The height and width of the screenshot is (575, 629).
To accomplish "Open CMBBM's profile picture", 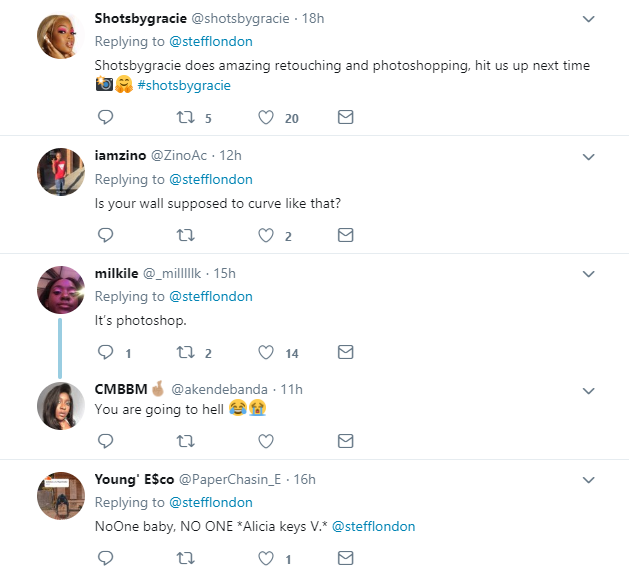I will click(x=60, y=406).
